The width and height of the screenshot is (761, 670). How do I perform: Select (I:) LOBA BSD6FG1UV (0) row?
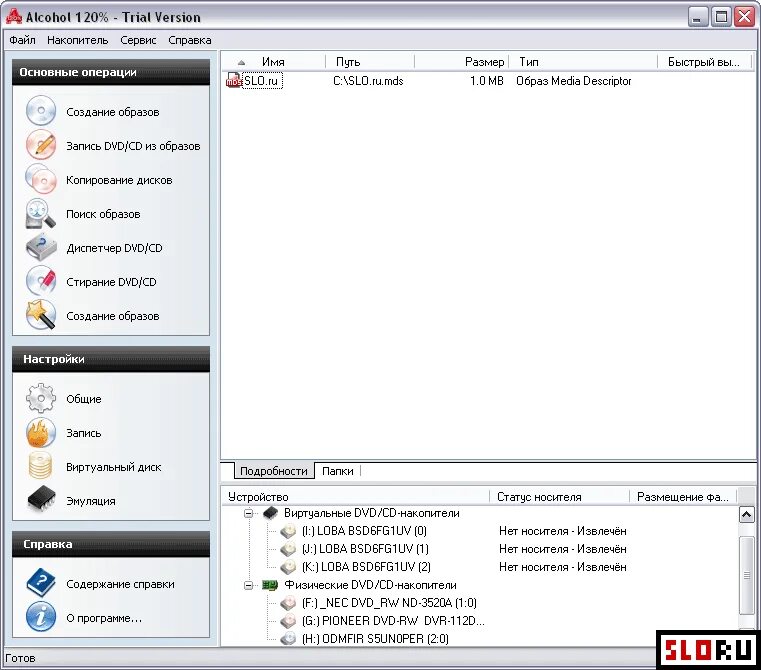(x=364, y=531)
